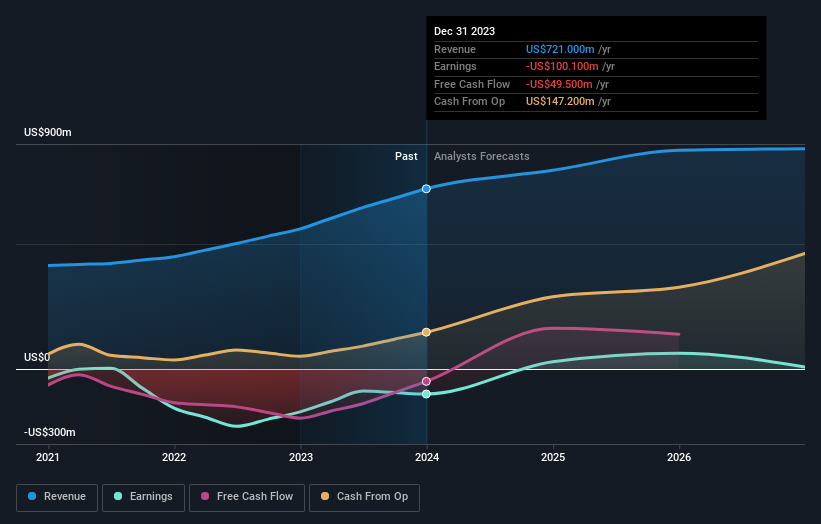Click the Earnings marker at 2024
The image size is (821, 524).
pos(426,394)
